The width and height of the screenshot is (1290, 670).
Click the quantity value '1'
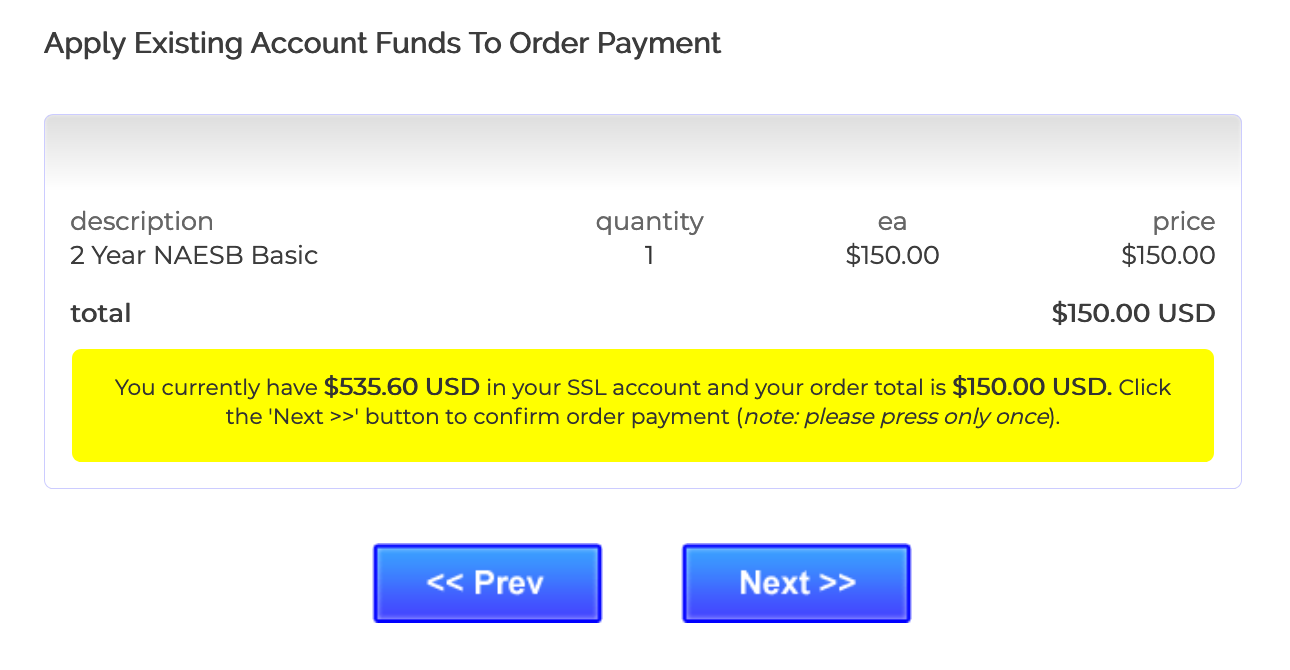pos(649,256)
